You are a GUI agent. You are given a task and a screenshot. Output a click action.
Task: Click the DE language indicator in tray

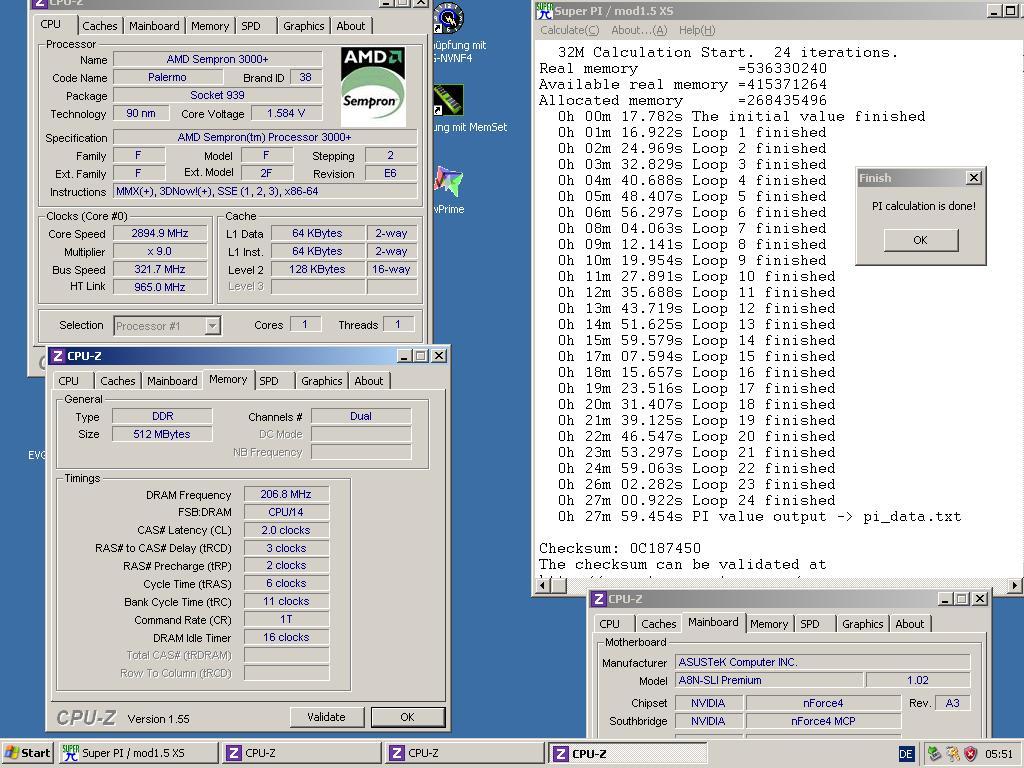tap(906, 754)
